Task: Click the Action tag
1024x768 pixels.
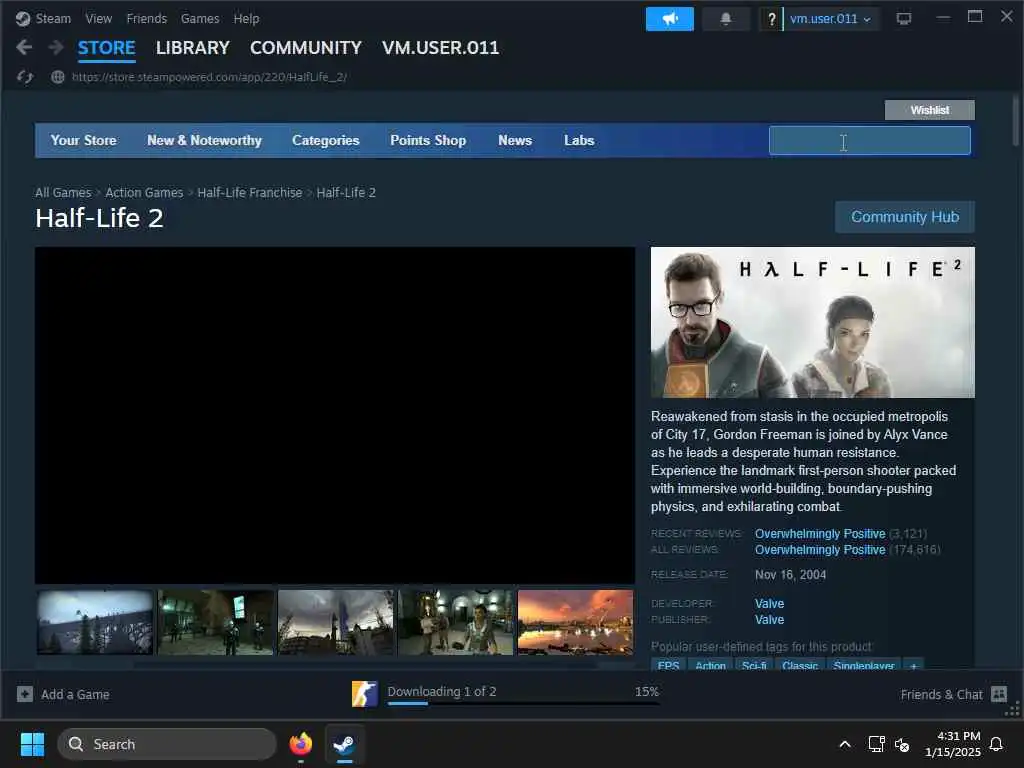Action: click(x=710, y=664)
